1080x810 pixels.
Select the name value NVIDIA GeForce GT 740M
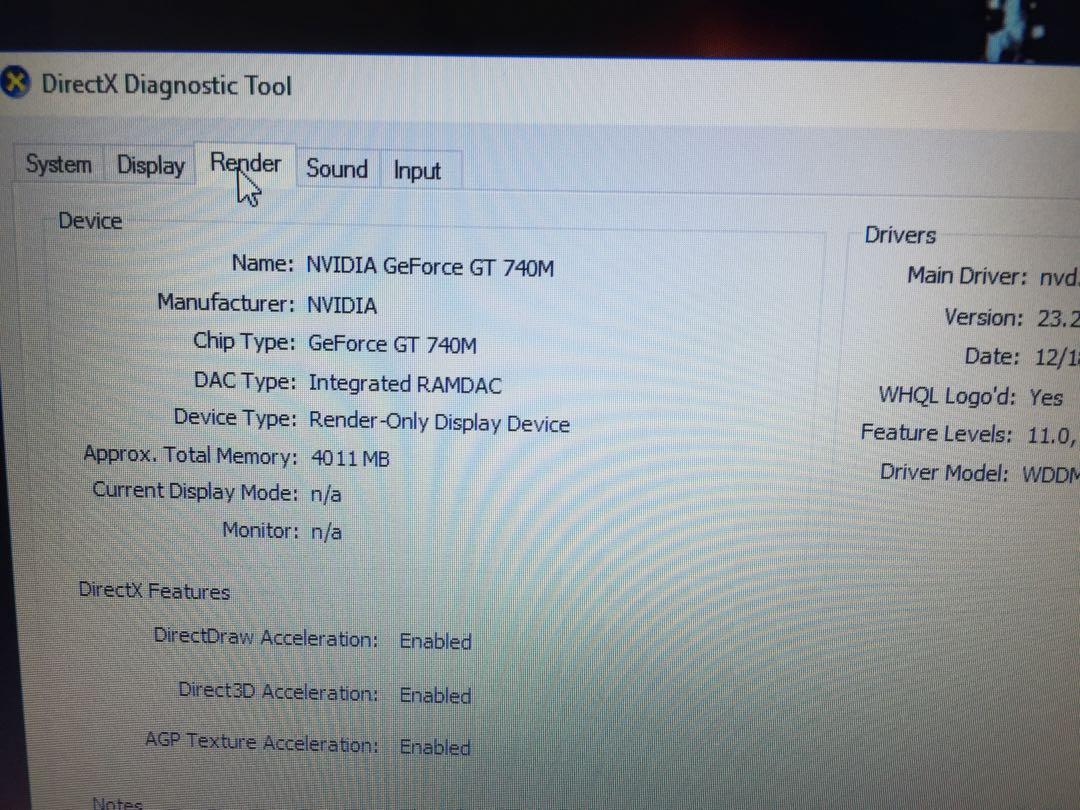tap(430, 267)
